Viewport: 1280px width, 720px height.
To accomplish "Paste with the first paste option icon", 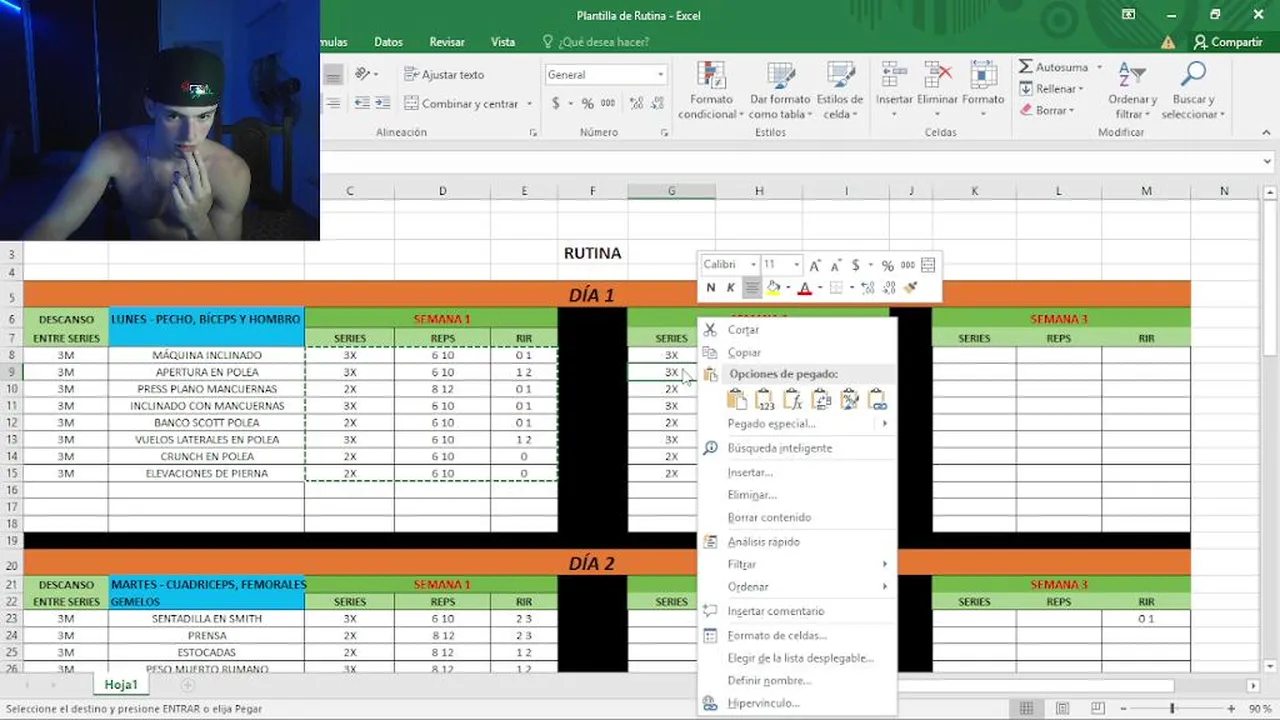I will (737, 400).
